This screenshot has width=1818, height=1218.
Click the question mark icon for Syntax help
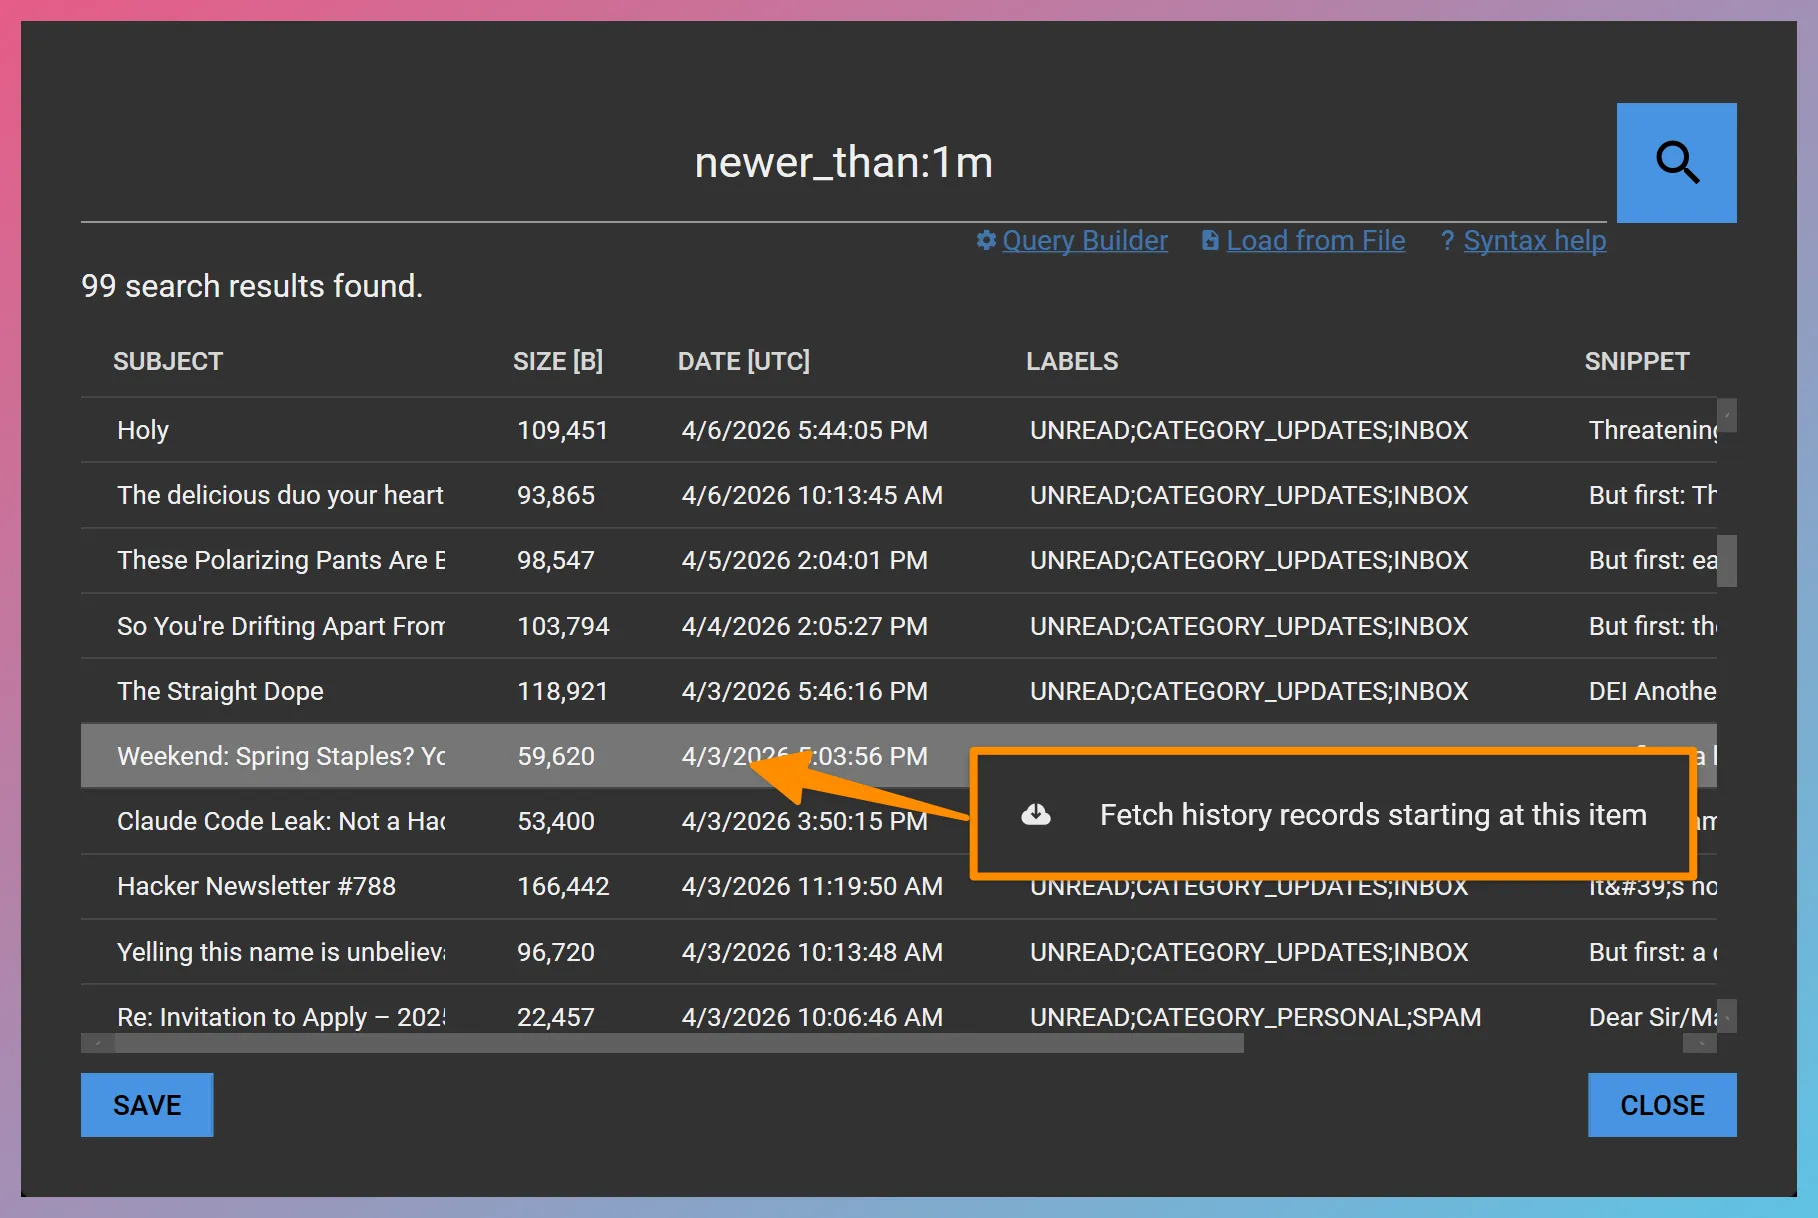[x=1447, y=241]
